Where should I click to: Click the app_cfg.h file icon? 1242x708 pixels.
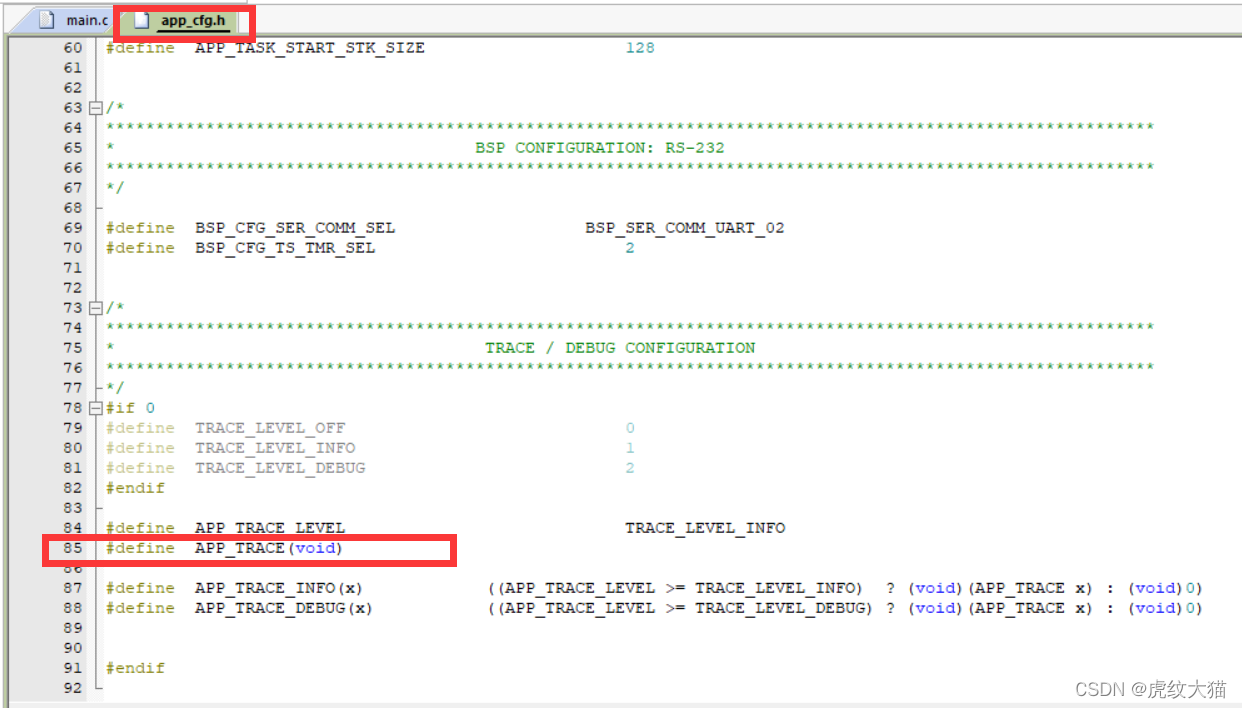tap(142, 20)
